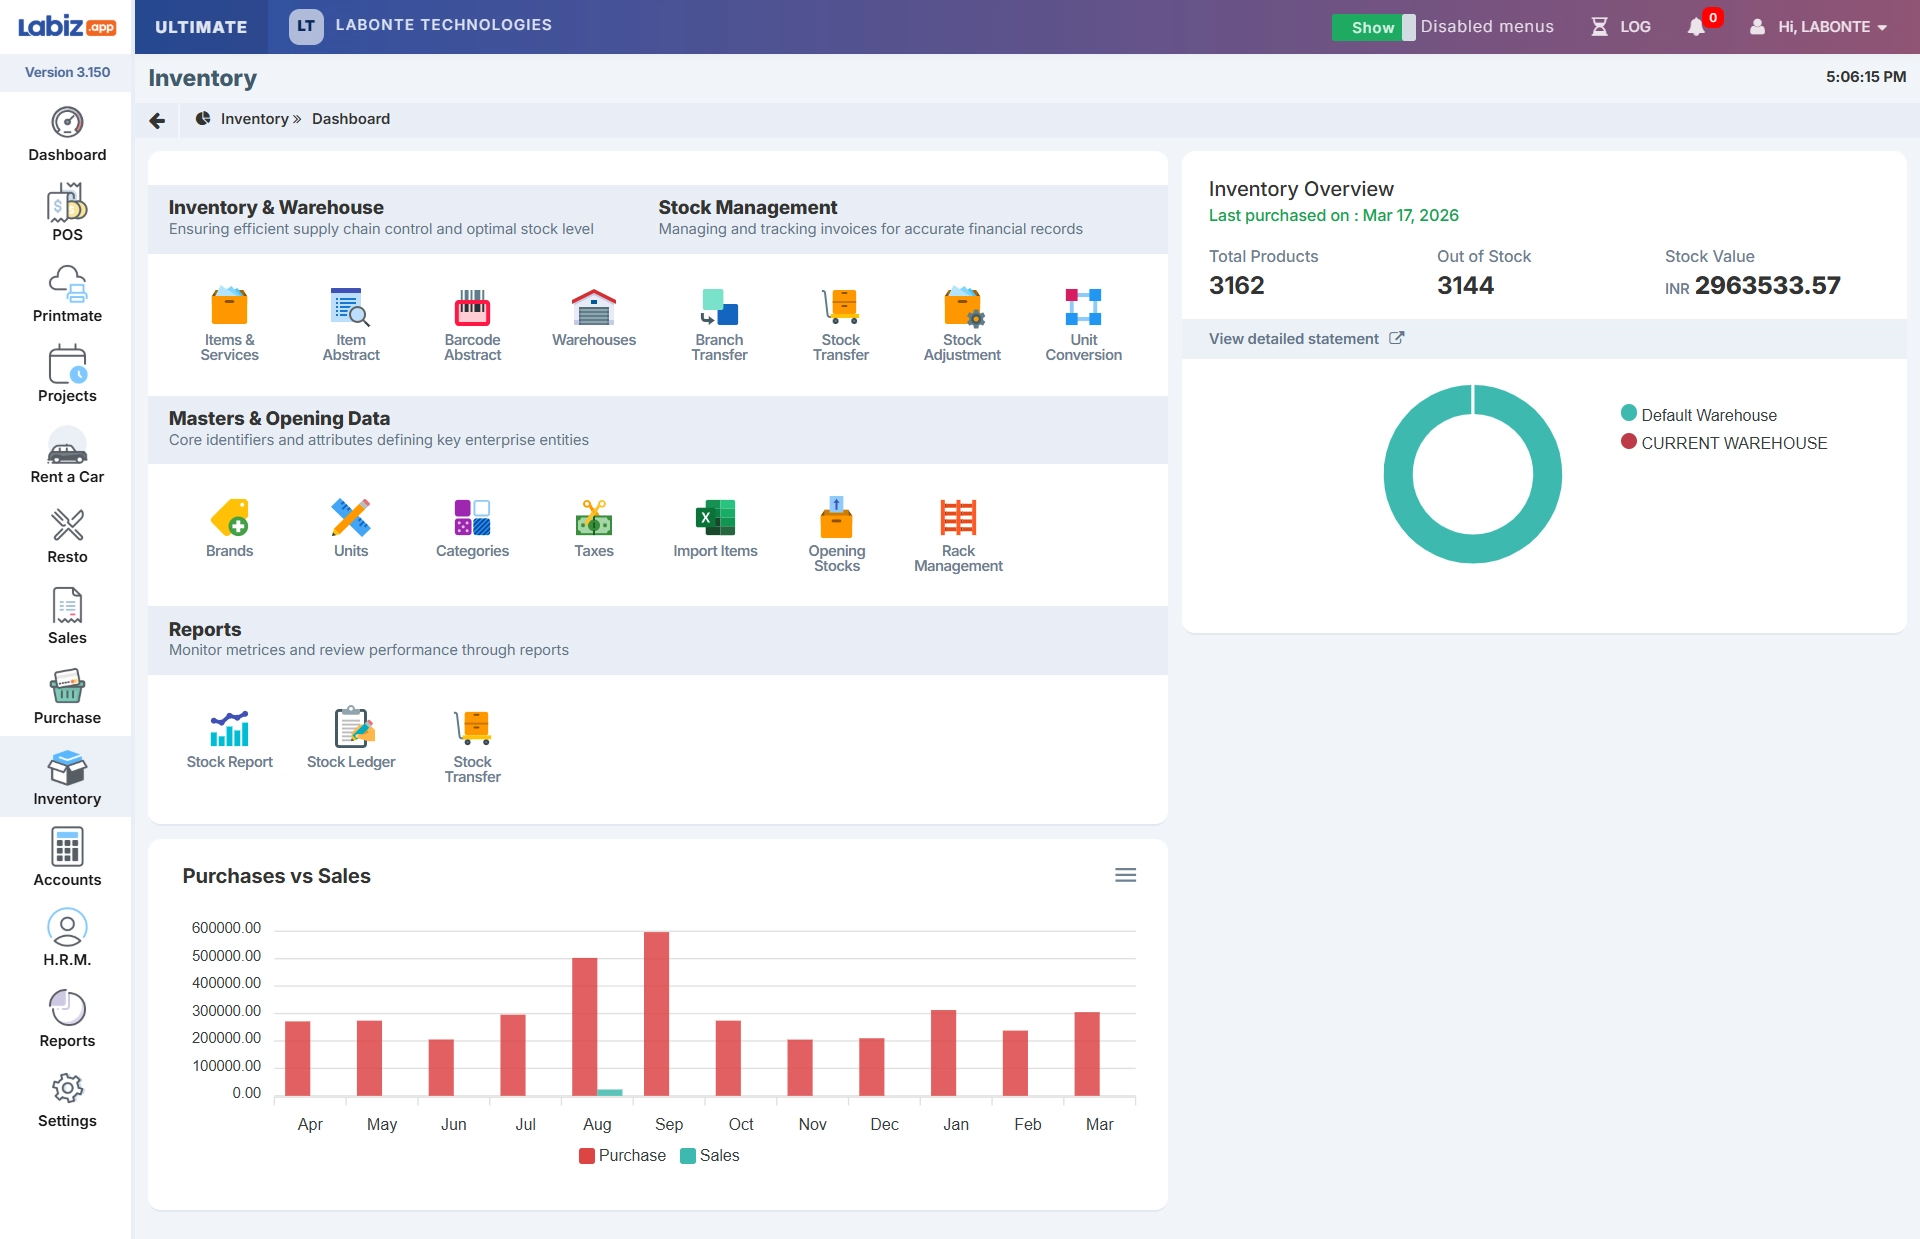This screenshot has height=1239, width=1920.
Task: Toggle the Show disabled menus switch
Action: [1373, 27]
